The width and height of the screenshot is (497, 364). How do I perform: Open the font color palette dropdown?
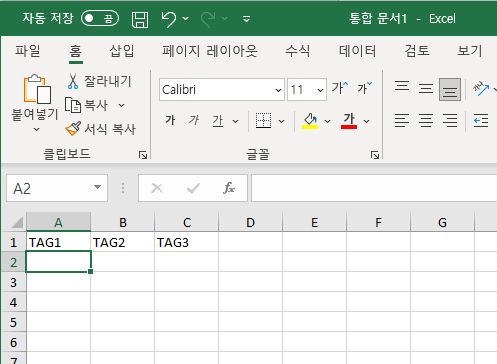pyautogui.click(x=366, y=121)
